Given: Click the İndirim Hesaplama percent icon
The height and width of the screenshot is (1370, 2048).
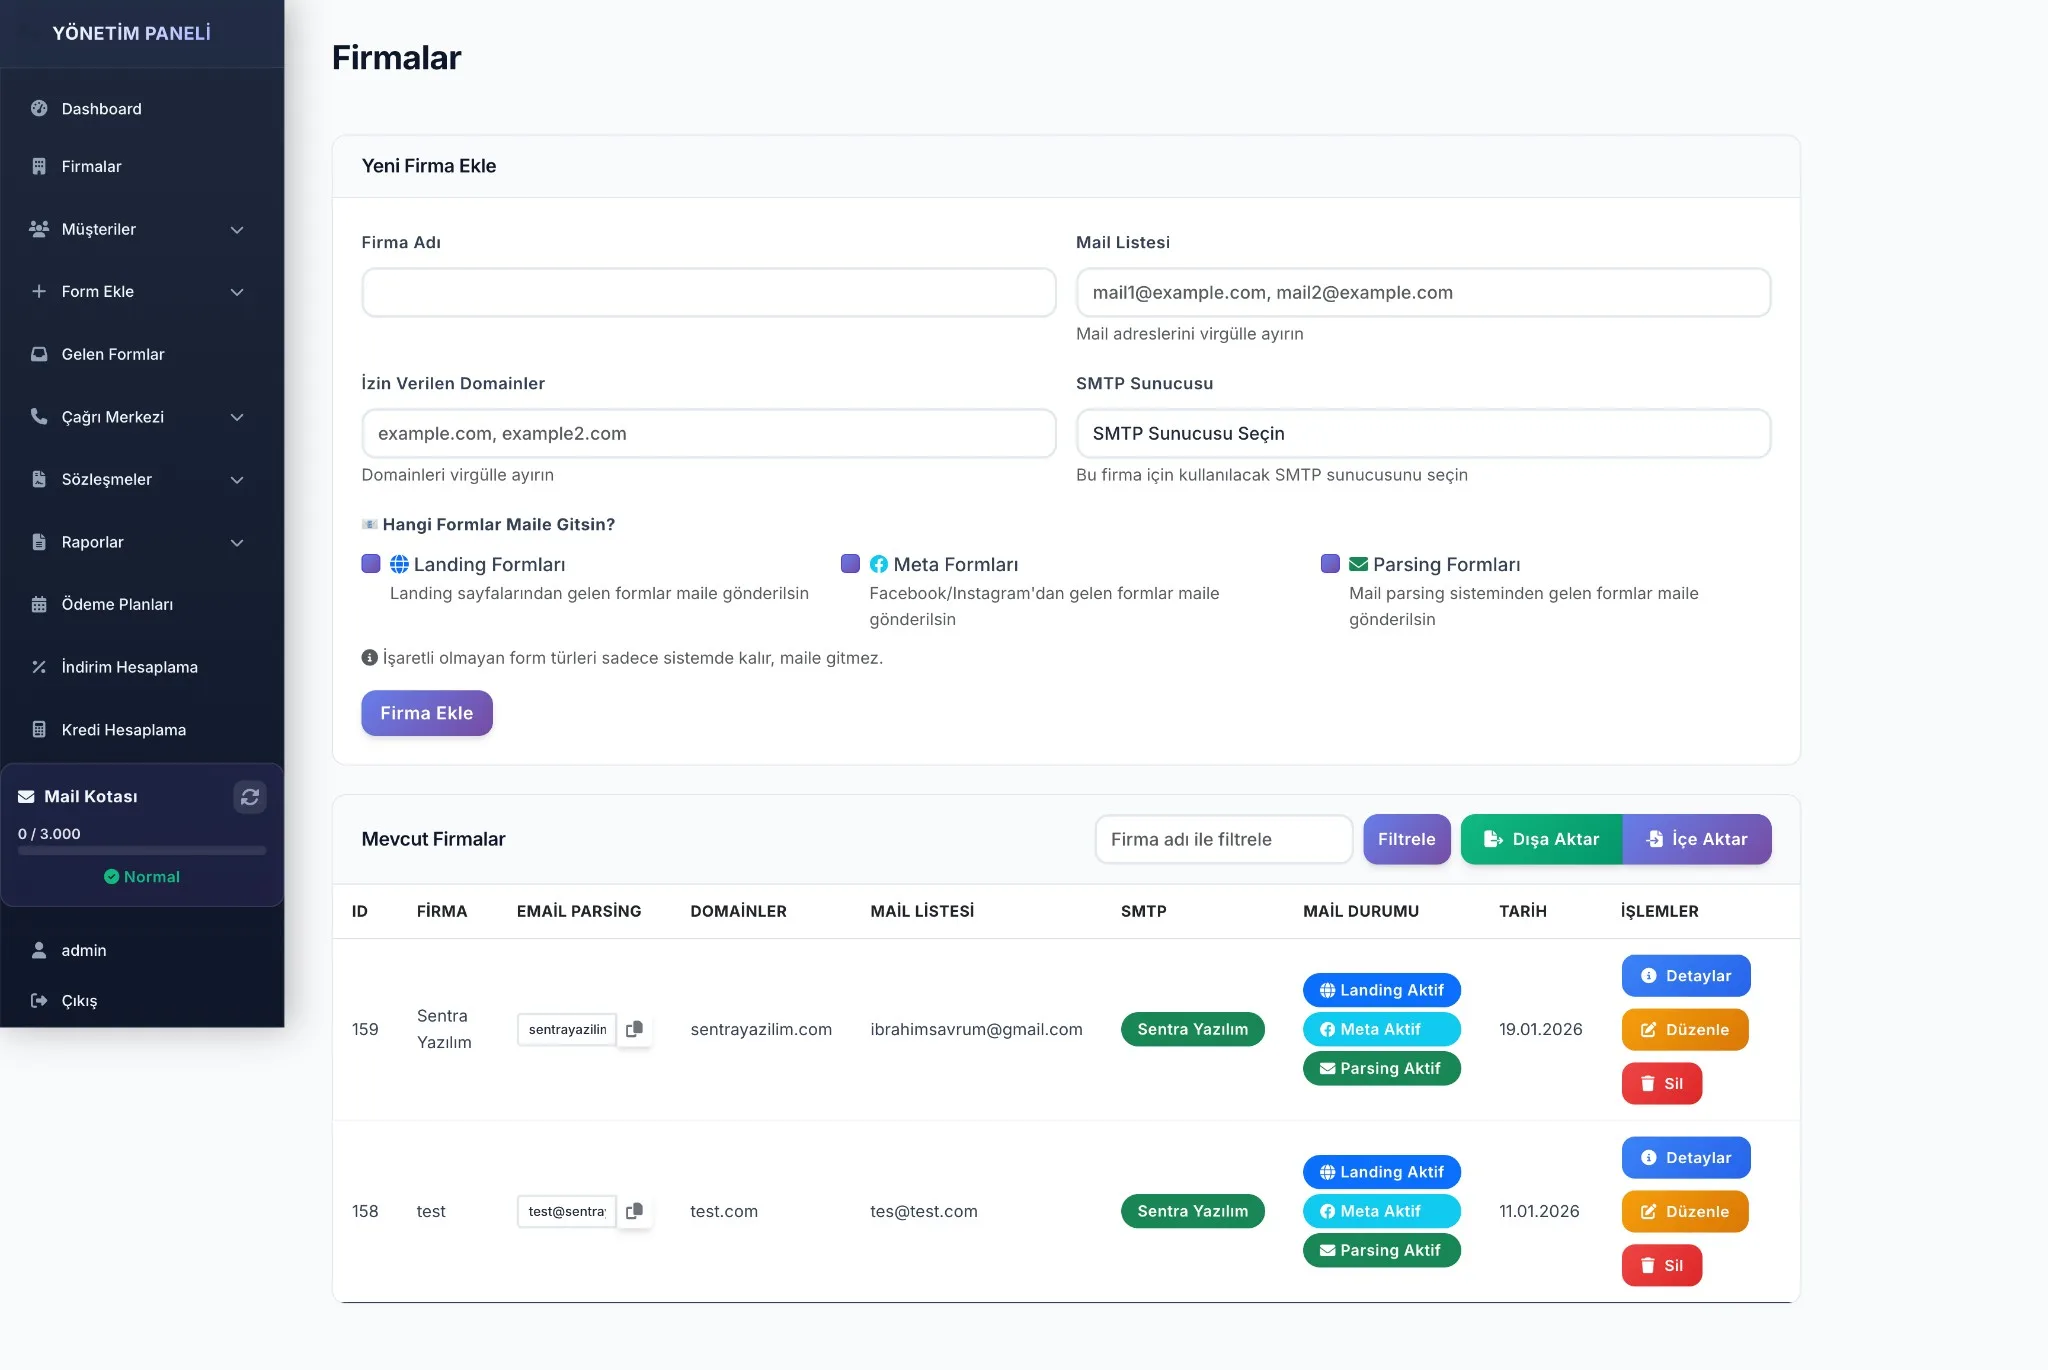Looking at the screenshot, I should click(x=39, y=667).
